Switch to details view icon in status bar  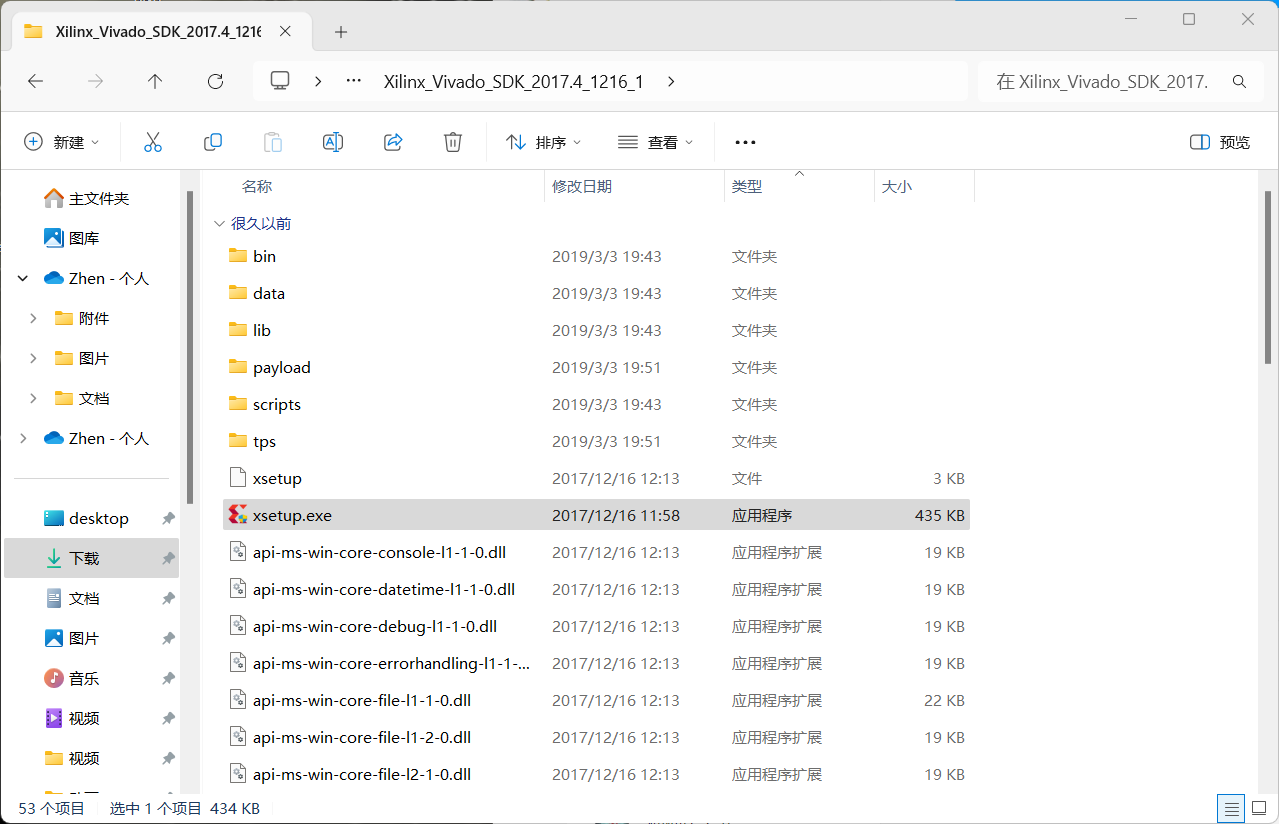(x=1231, y=808)
